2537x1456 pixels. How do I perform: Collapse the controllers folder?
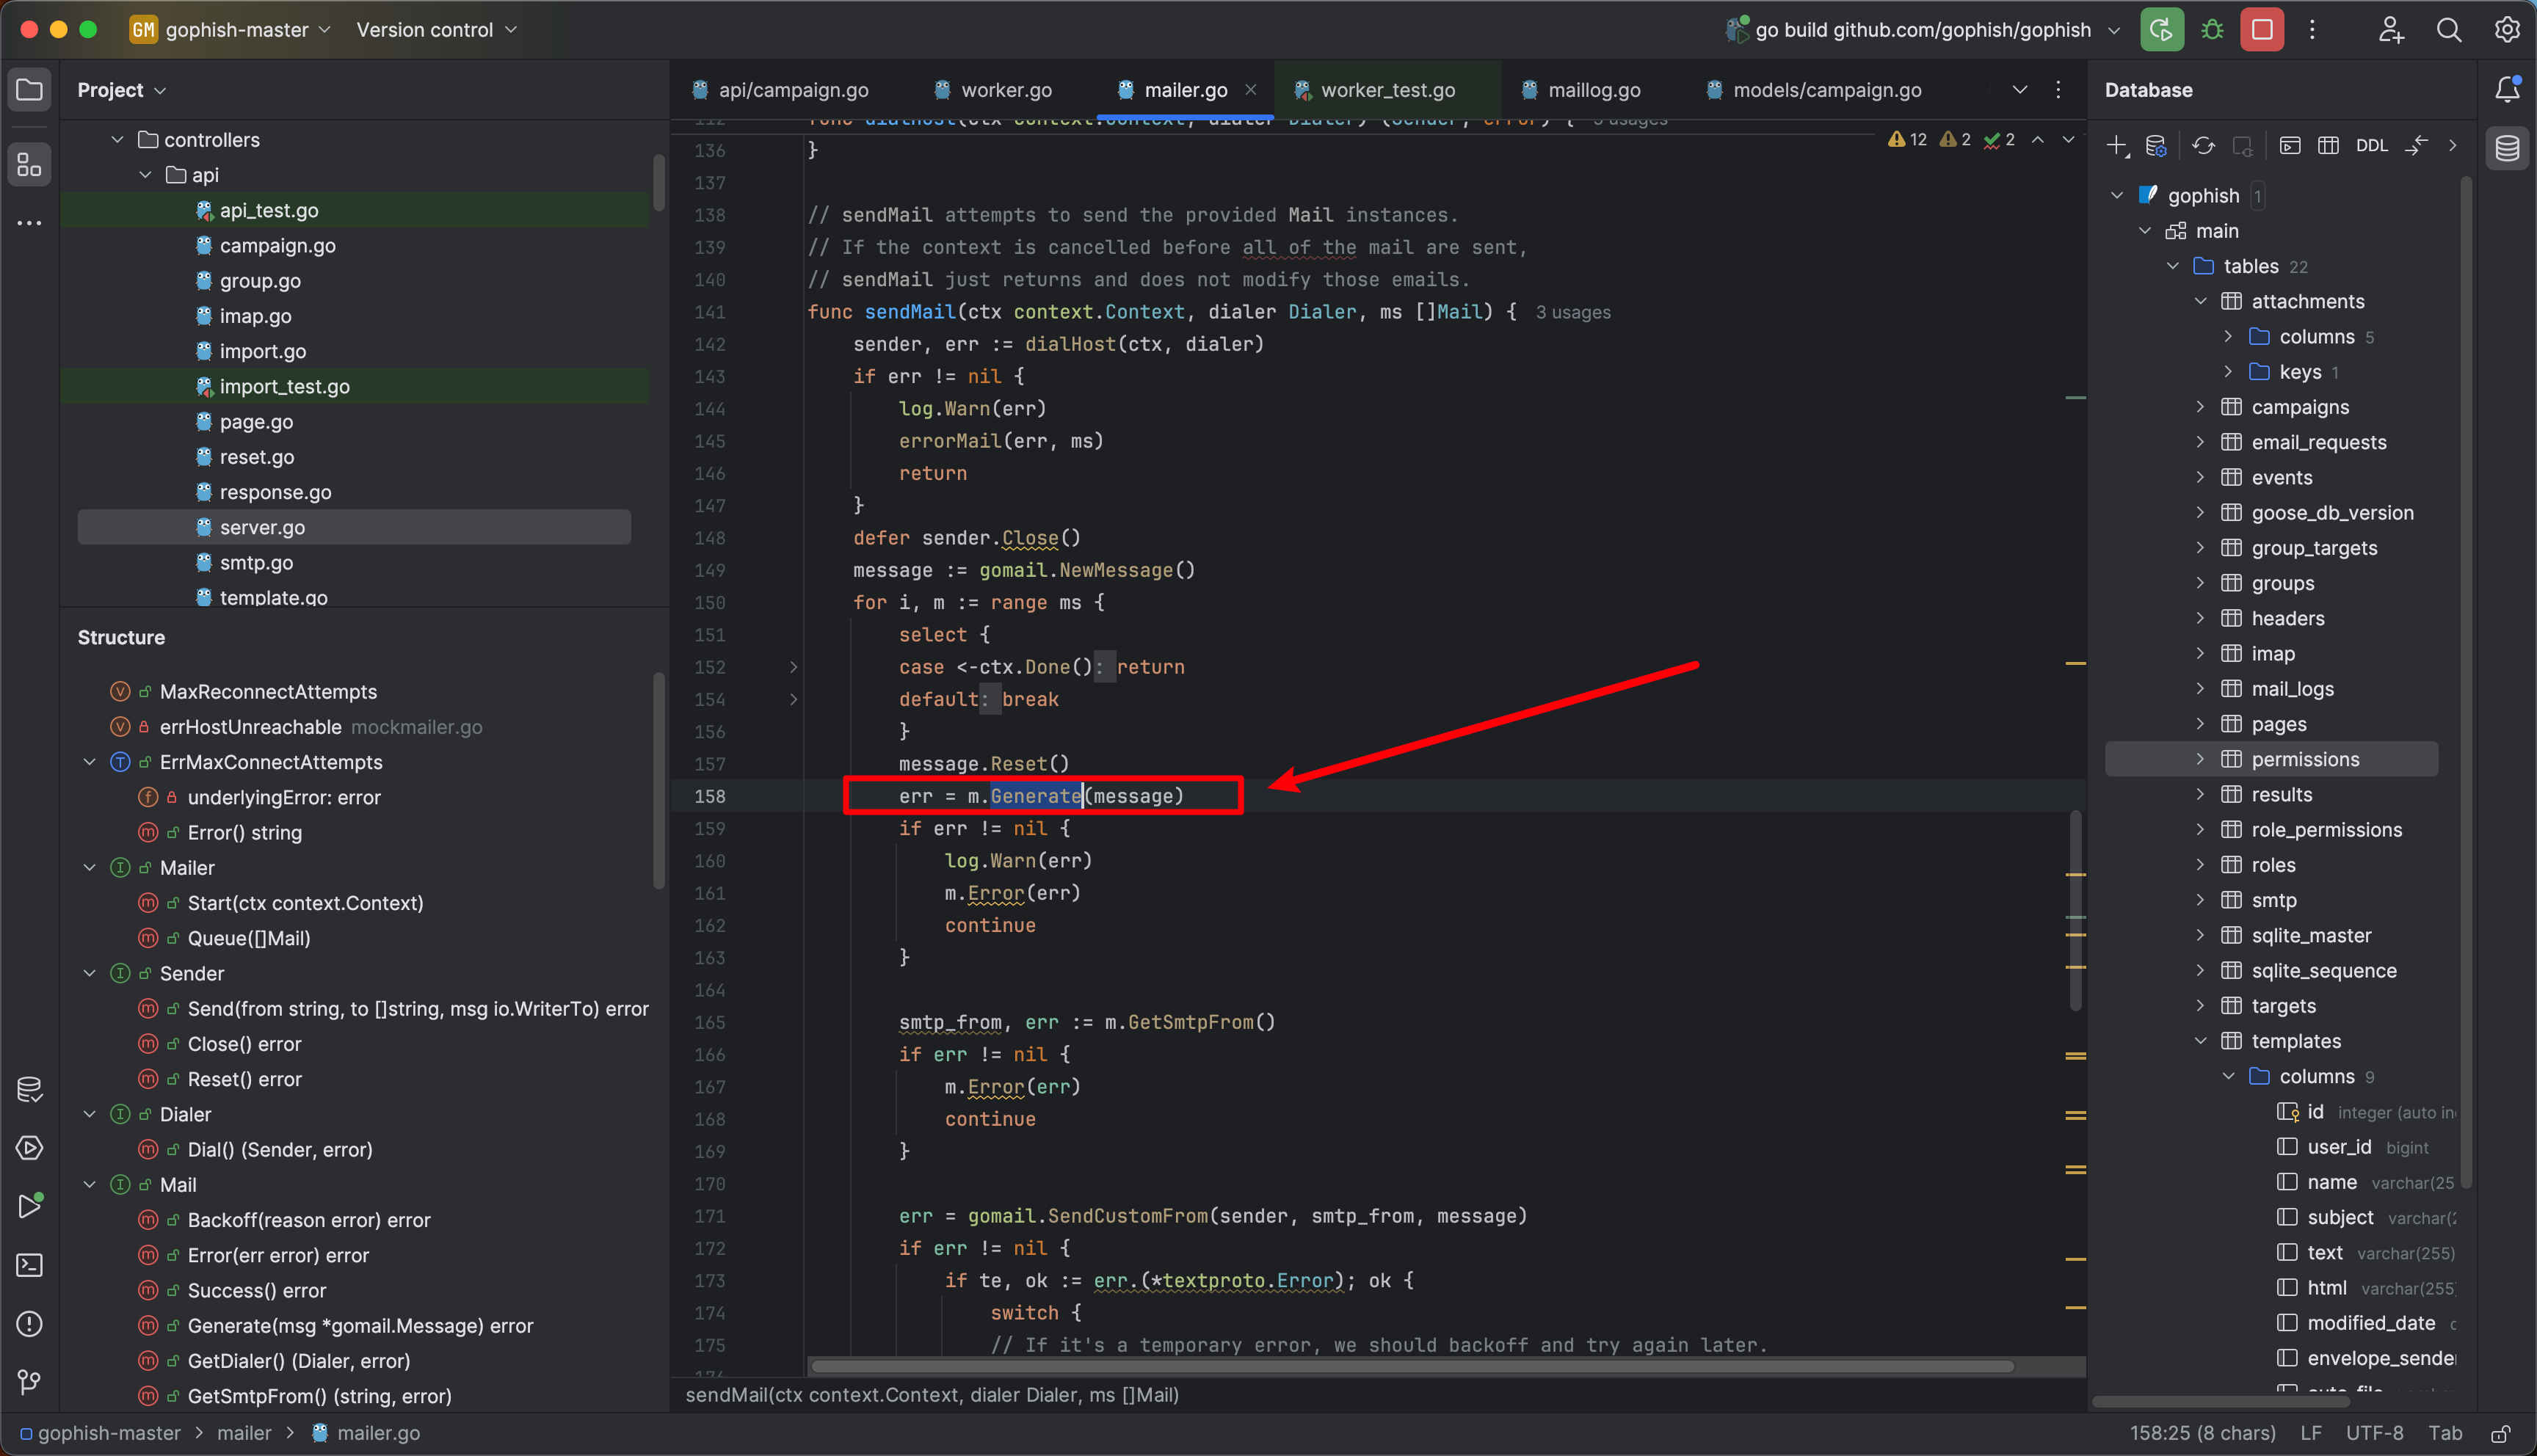(x=117, y=139)
